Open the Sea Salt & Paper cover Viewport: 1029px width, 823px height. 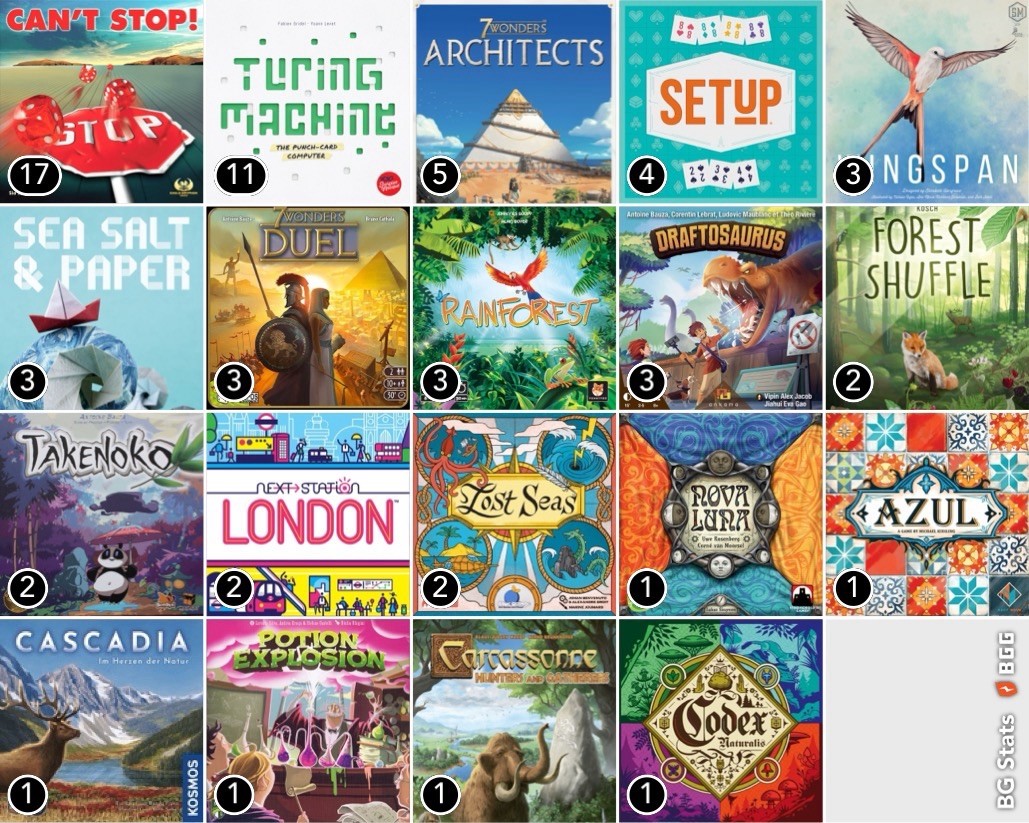(x=101, y=308)
